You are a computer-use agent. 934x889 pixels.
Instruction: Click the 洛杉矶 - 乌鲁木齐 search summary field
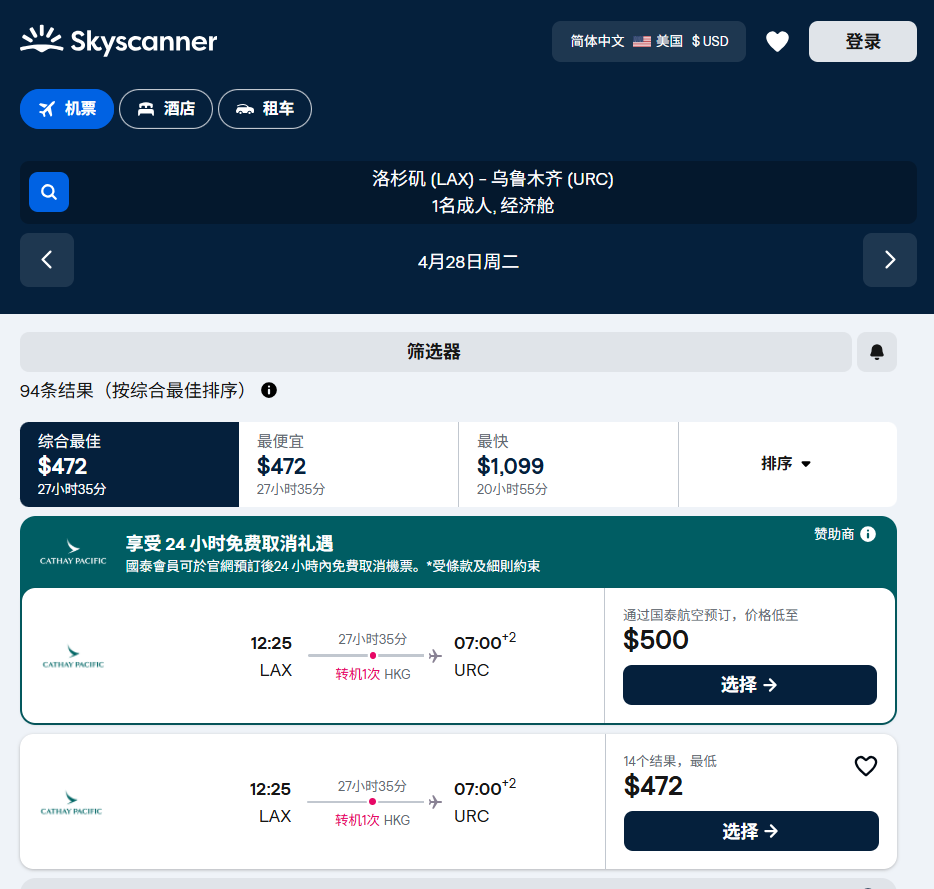492,192
